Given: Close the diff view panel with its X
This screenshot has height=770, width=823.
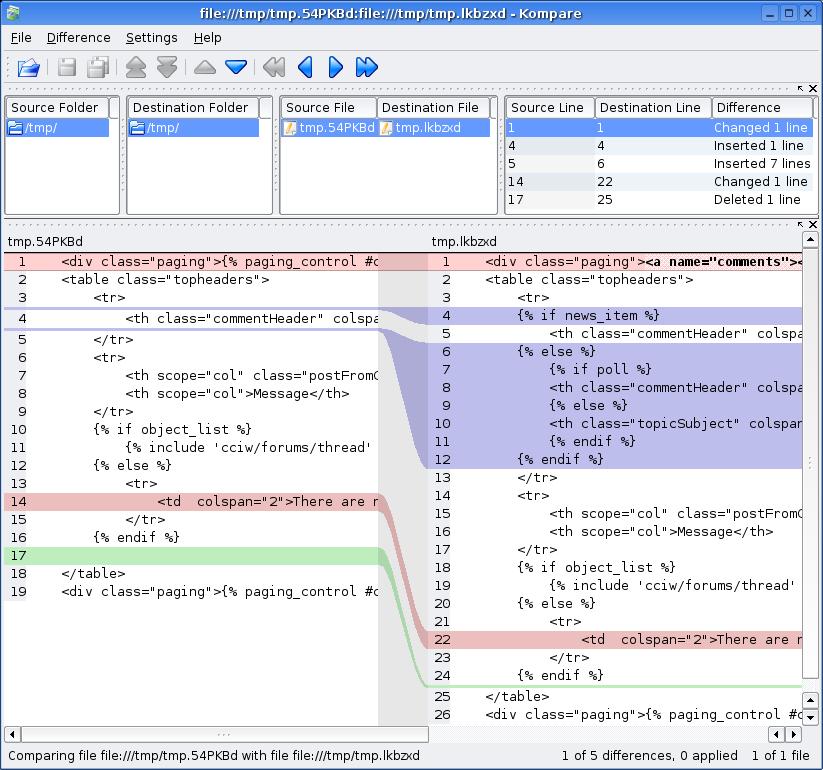Looking at the screenshot, I should [813, 224].
